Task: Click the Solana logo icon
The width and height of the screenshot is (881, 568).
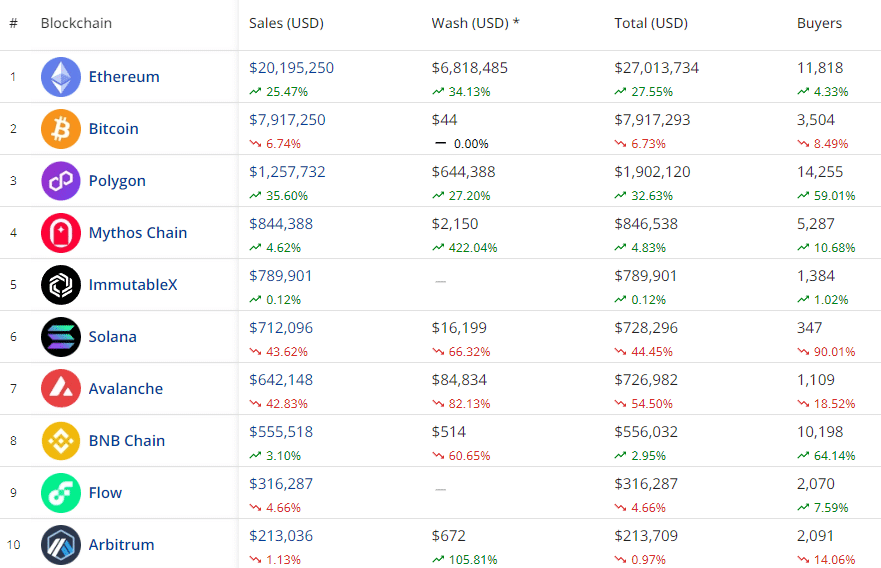Action: click(x=61, y=337)
